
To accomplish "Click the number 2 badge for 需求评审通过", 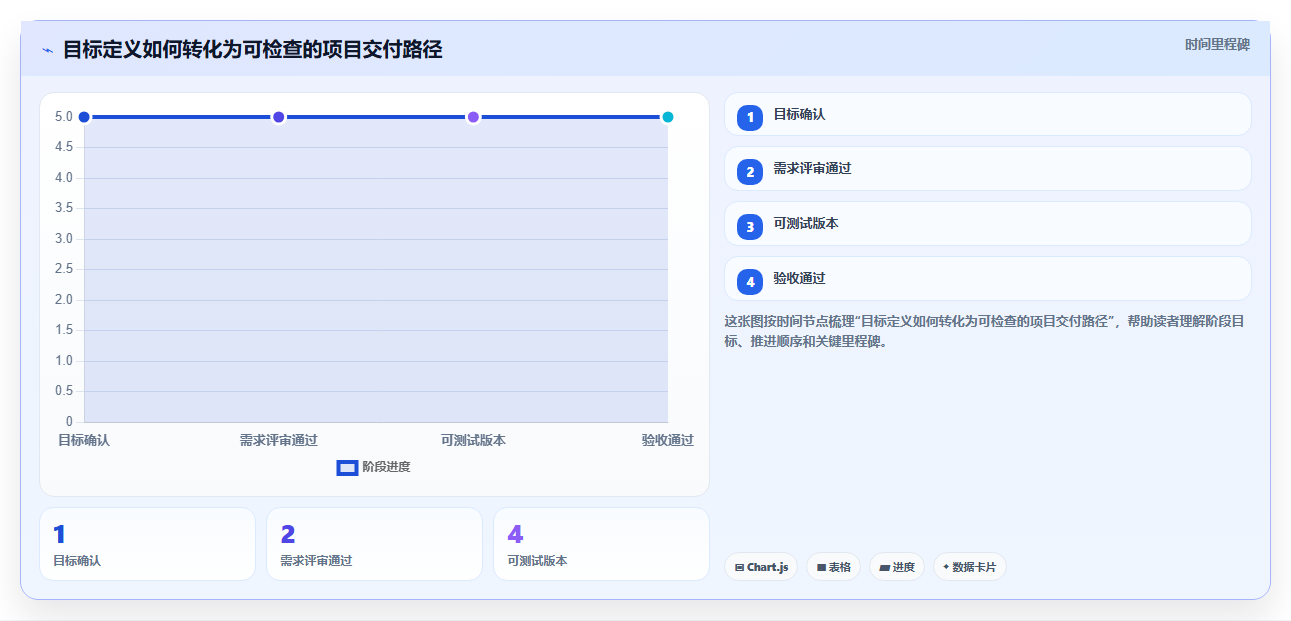I will pos(750,172).
